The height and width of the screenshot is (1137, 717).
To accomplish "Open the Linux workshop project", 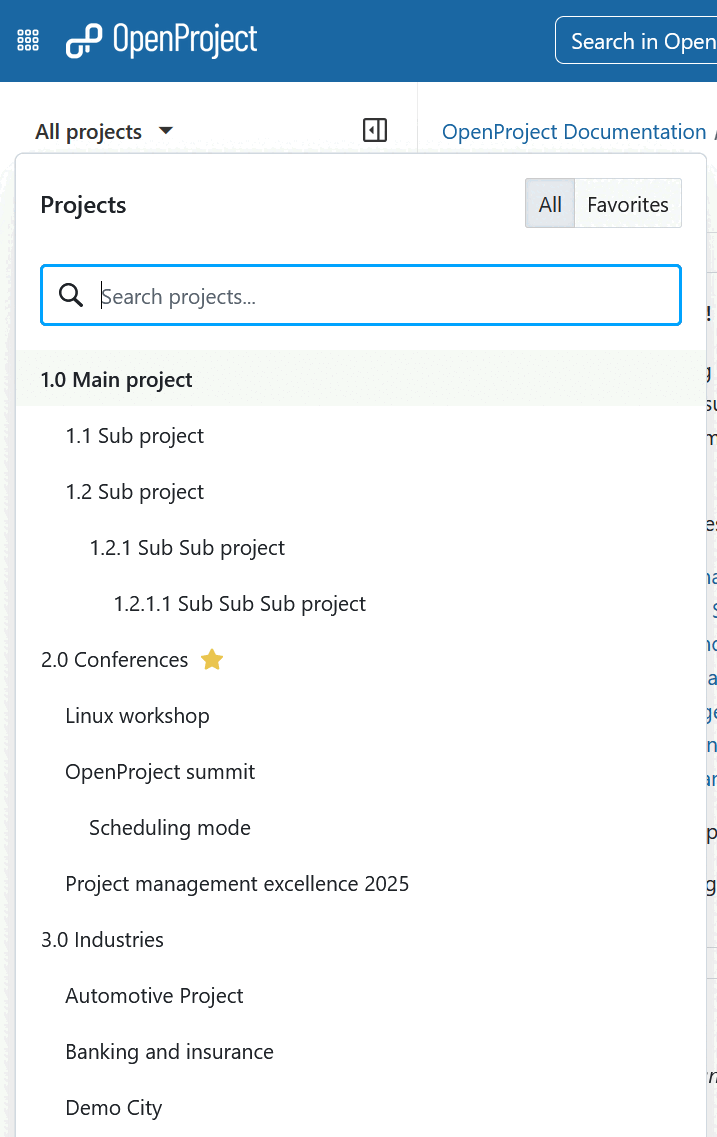I will click(137, 715).
